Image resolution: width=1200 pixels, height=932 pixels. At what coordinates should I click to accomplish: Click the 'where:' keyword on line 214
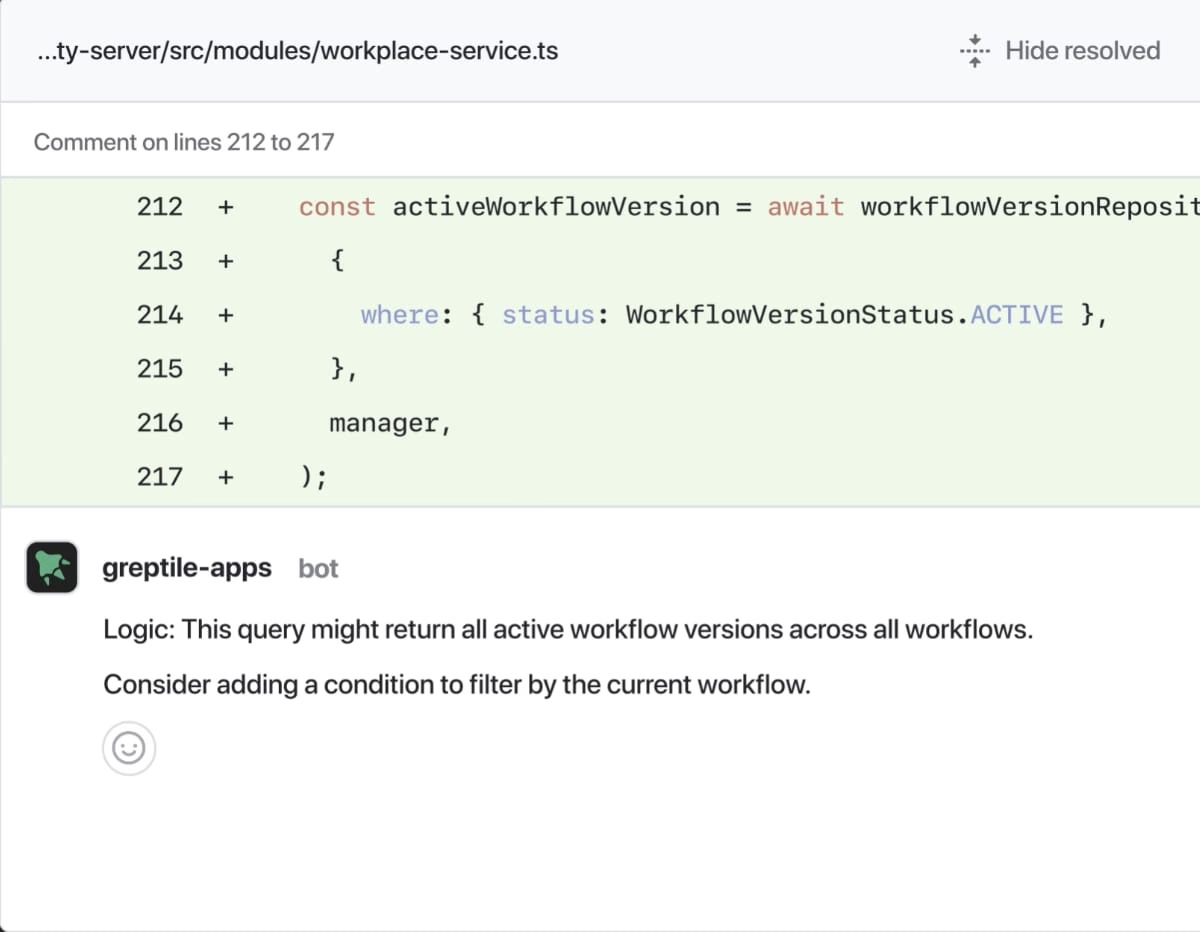click(x=407, y=315)
